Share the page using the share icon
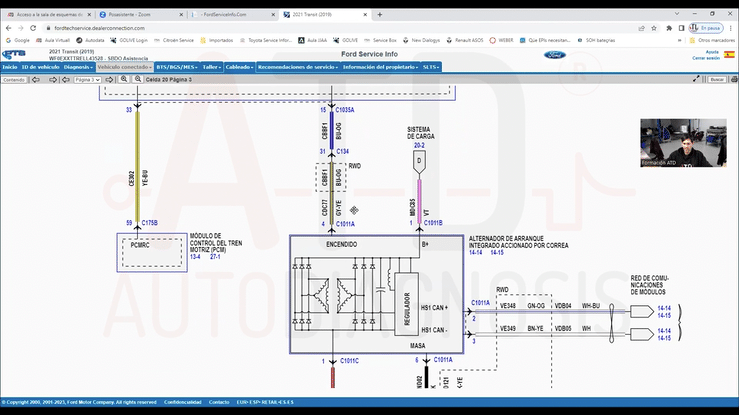This screenshot has width=739, height=415. point(641,28)
